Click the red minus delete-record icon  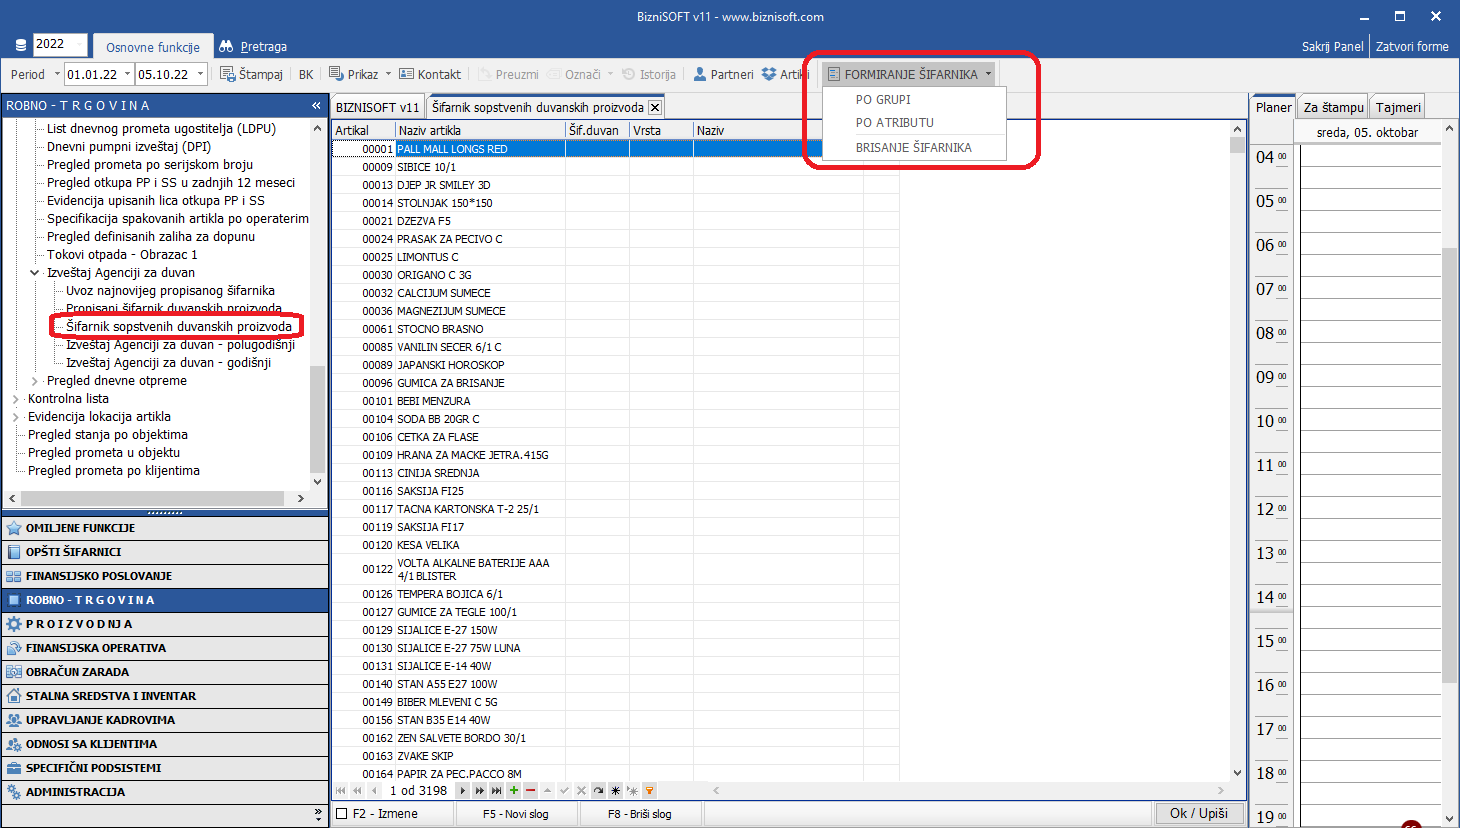click(x=530, y=790)
